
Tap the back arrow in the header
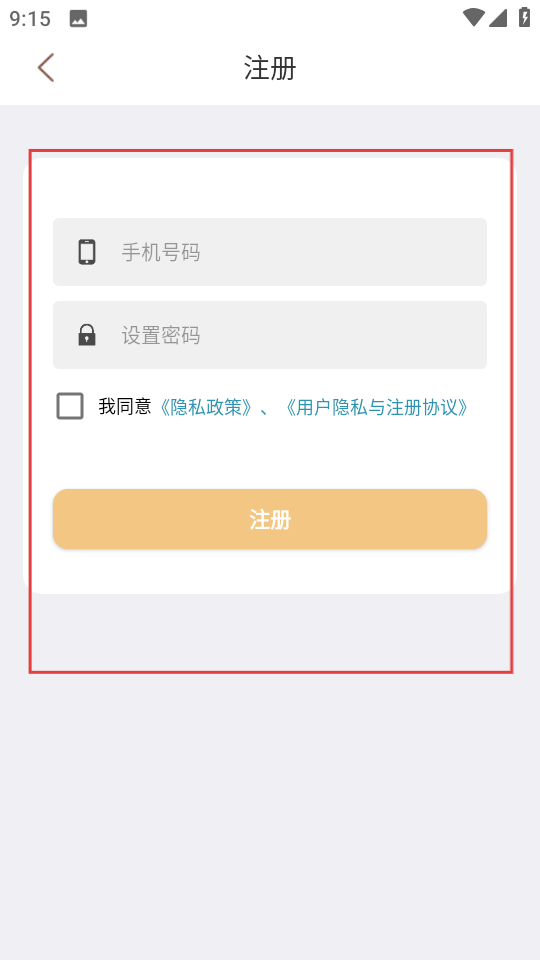point(46,67)
